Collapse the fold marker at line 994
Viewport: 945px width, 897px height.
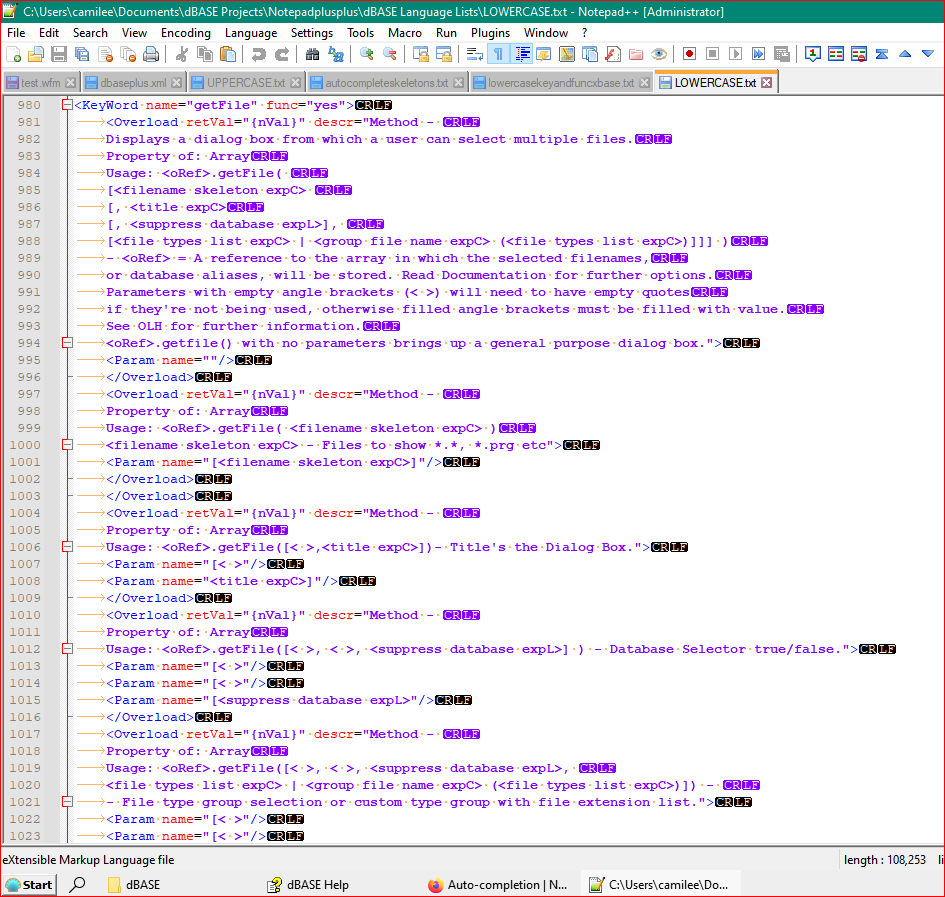[x=68, y=343]
